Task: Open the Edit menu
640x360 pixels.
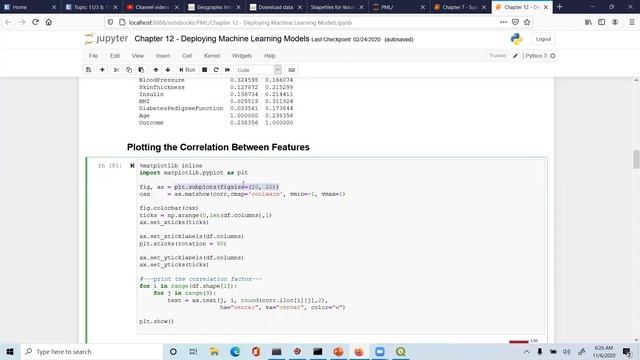Action: (115, 56)
